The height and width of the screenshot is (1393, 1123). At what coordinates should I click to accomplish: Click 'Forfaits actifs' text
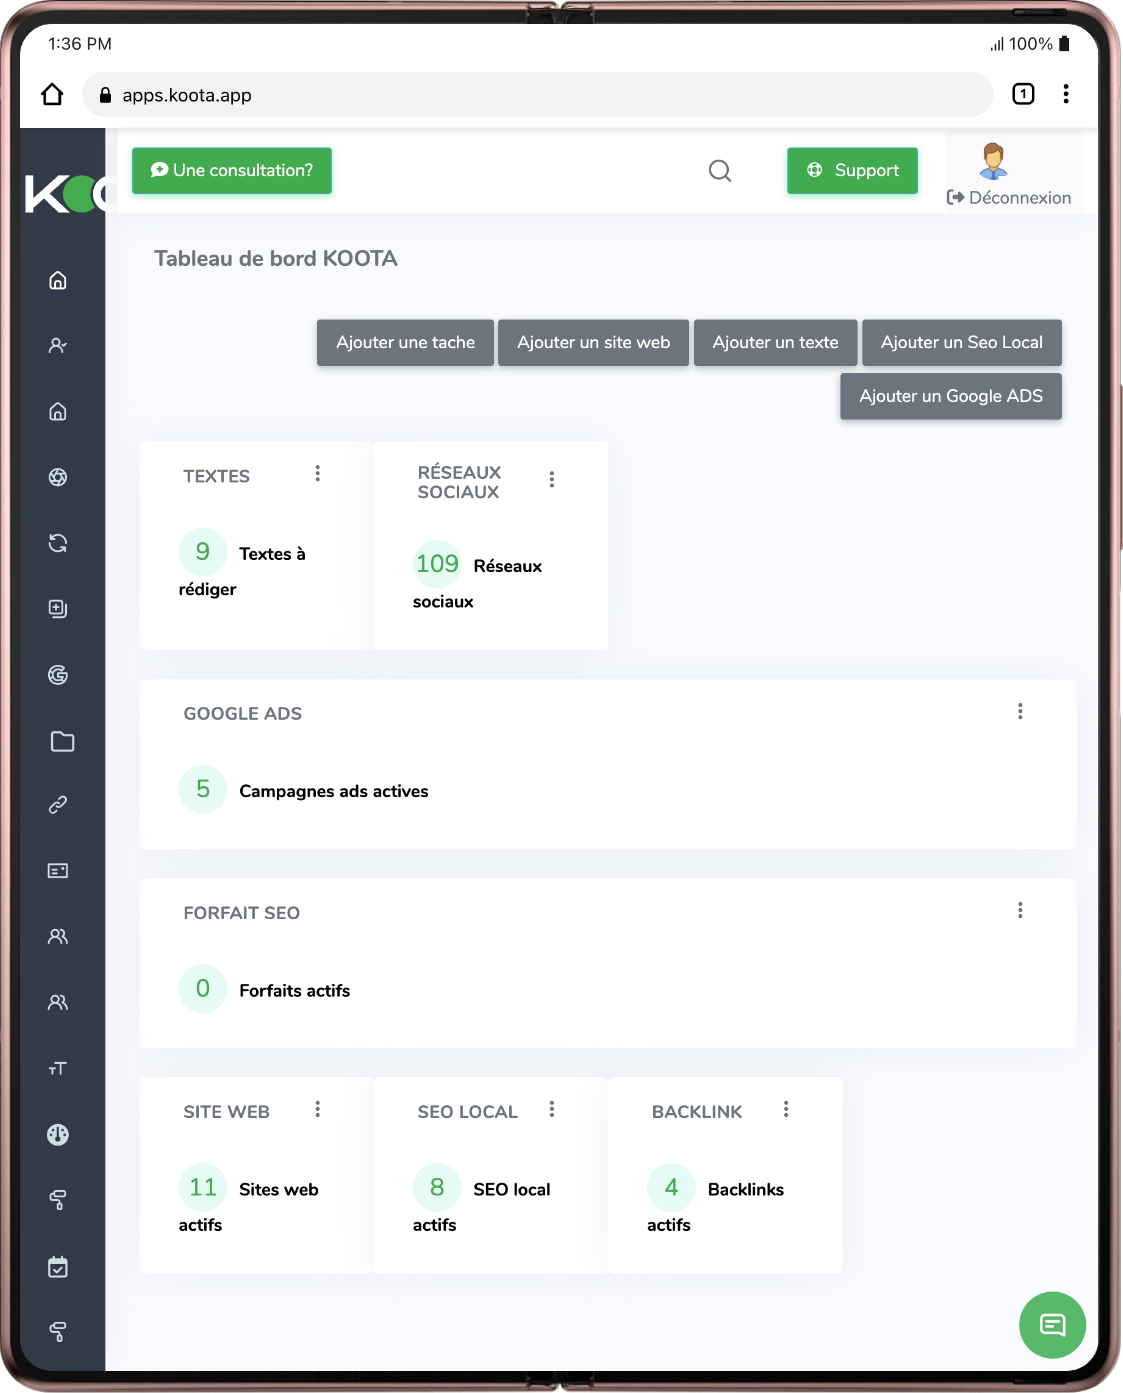295,991
